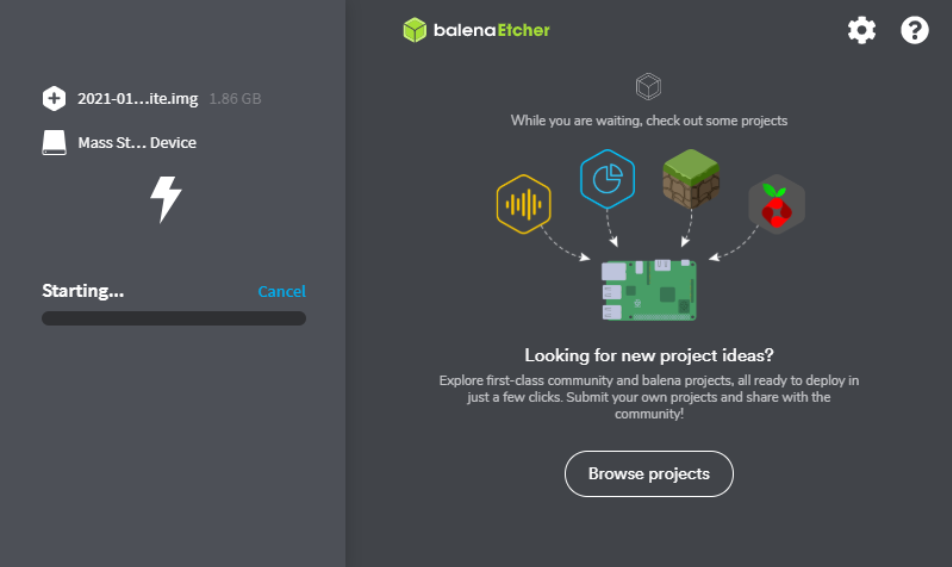Click the 1.86 GB image size label
The image size is (952, 567).
[x=235, y=98]
